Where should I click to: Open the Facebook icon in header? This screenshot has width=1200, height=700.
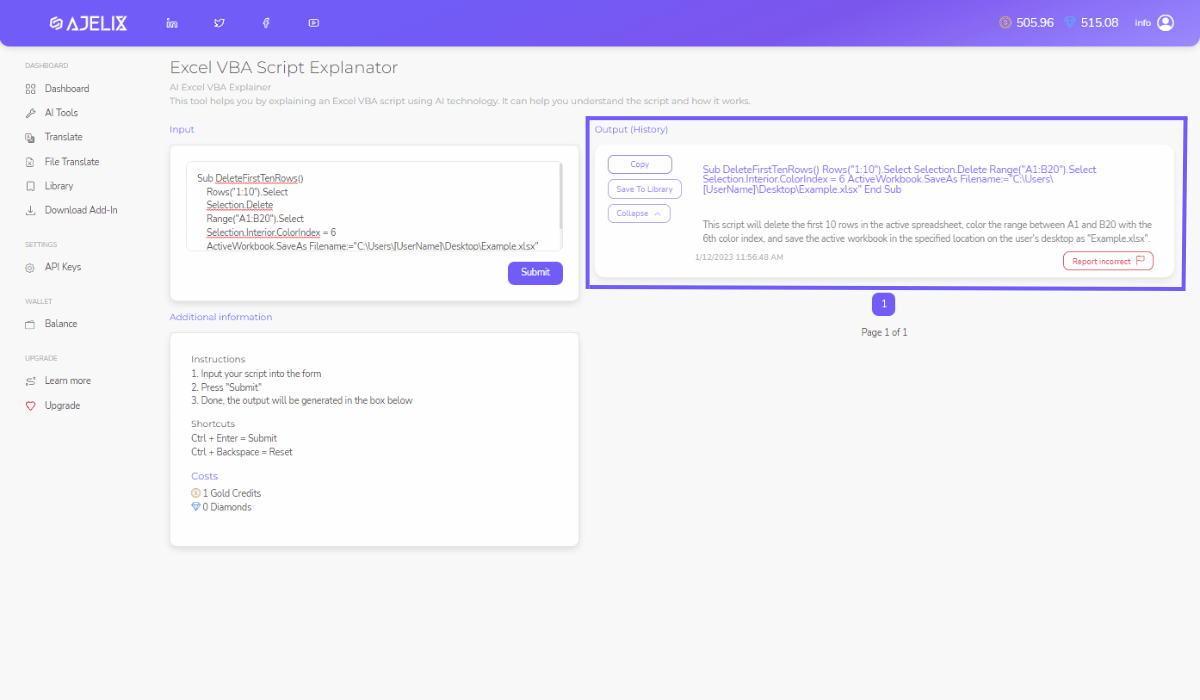(266, 23)
